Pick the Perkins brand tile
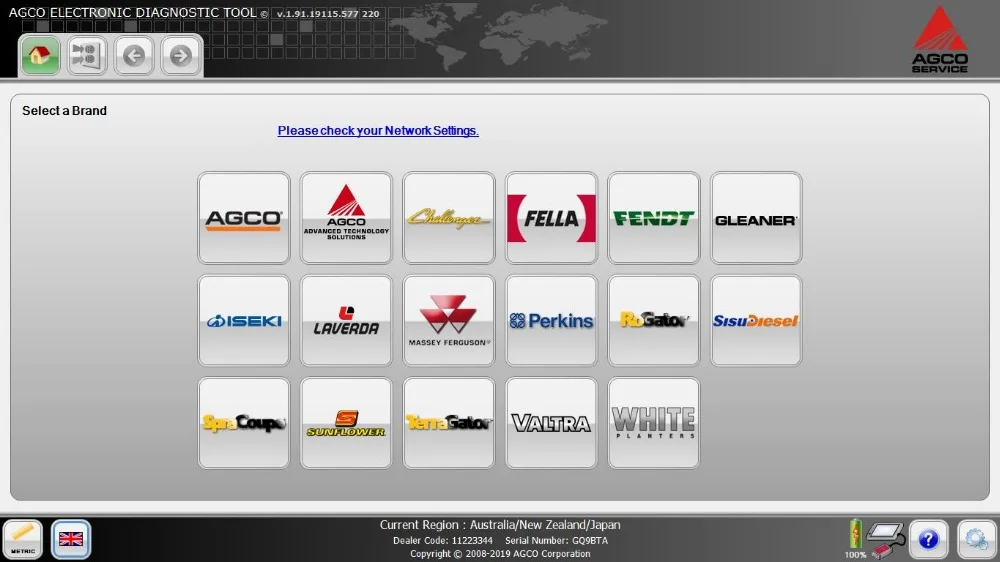 click(552, 321)
